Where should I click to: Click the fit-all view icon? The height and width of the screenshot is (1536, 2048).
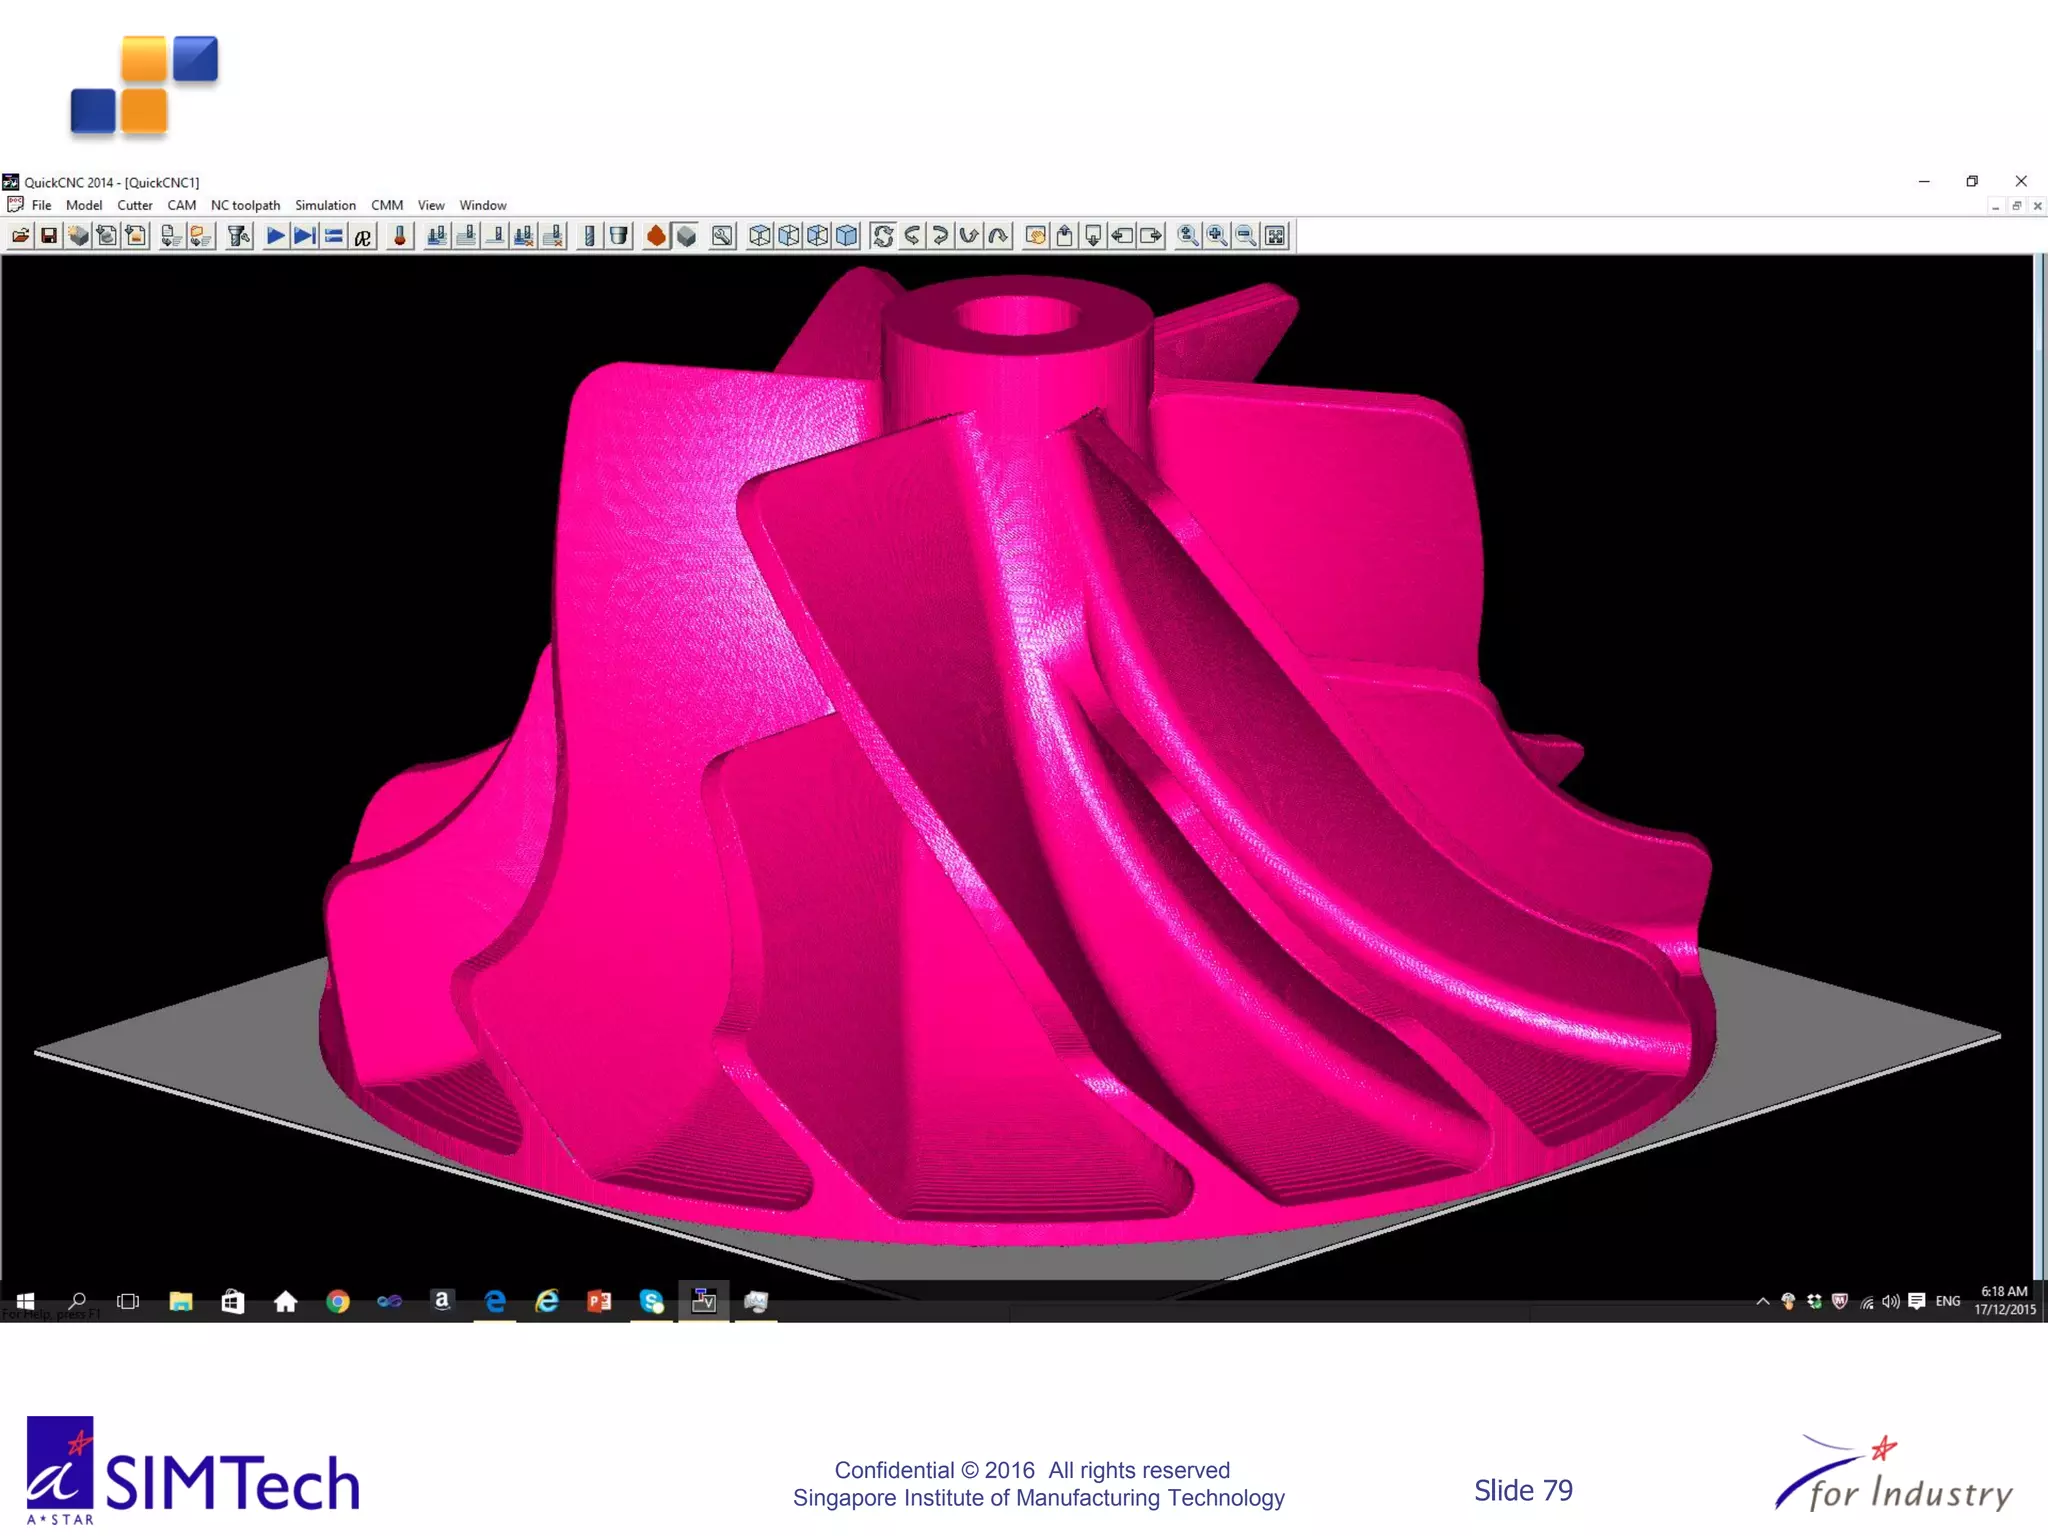[1275, 236]
